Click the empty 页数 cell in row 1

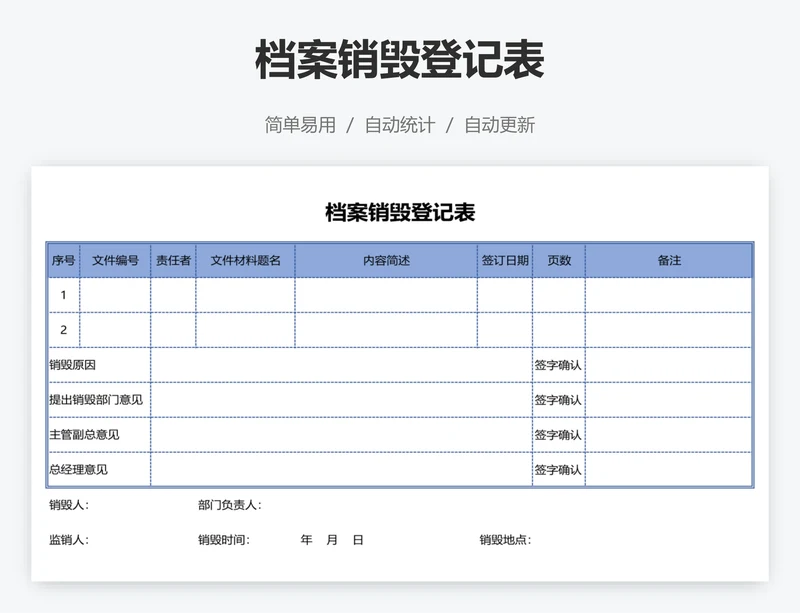[559, 295]
